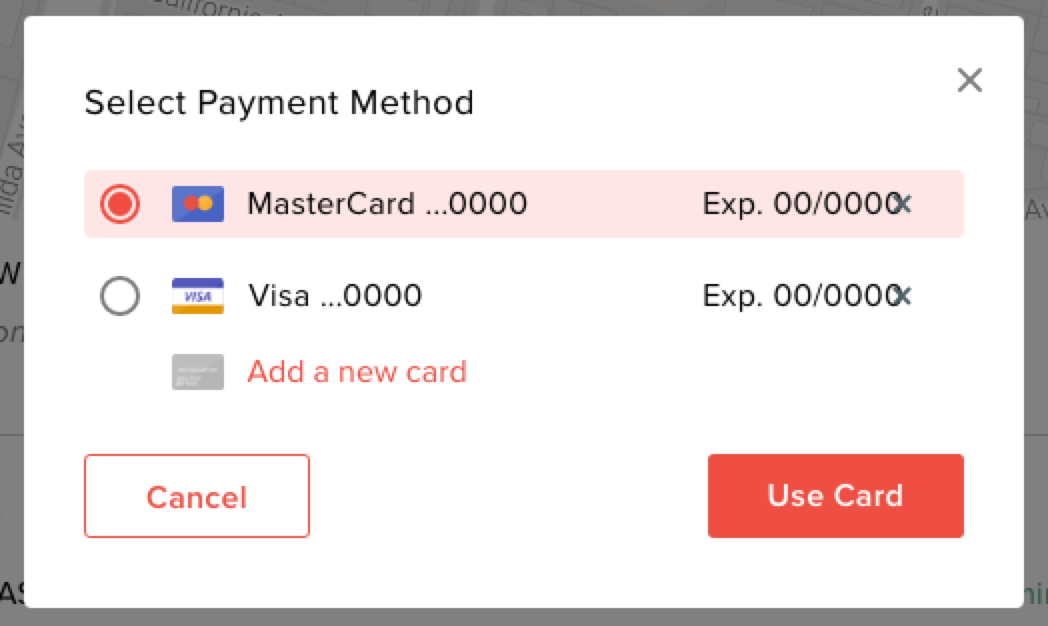
Task: Click the Select Payment Method heading
Action: (279, 103)
